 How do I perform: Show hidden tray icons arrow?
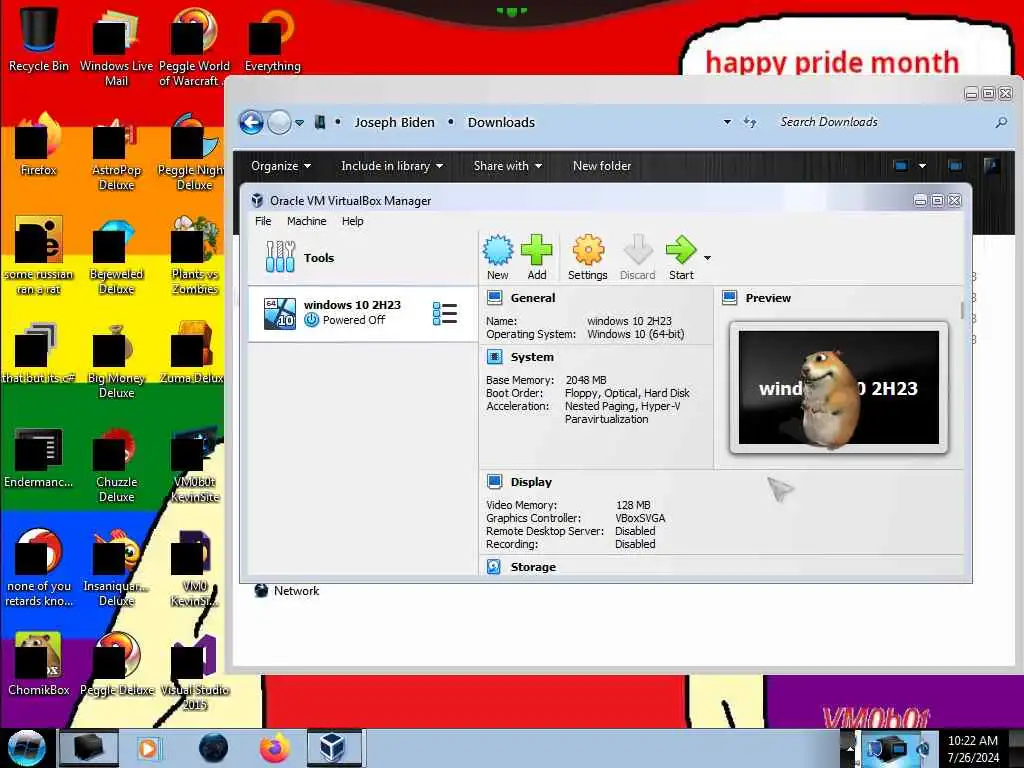coord(850,748)
